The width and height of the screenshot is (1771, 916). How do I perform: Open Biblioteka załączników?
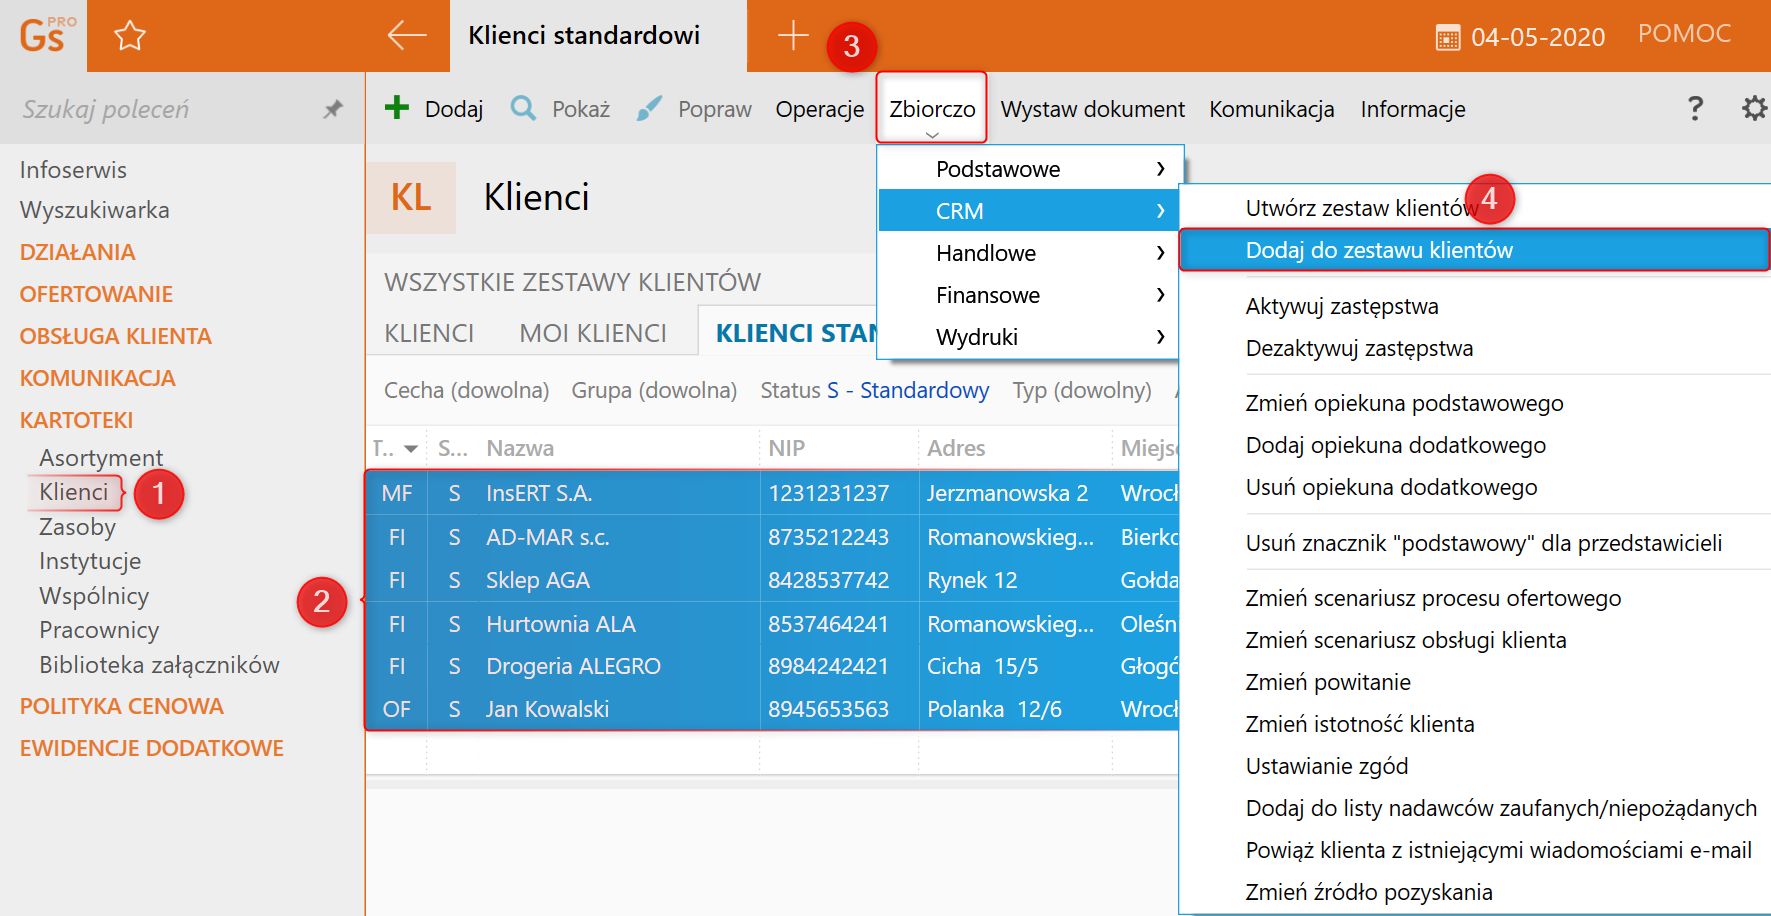point(159,665)
